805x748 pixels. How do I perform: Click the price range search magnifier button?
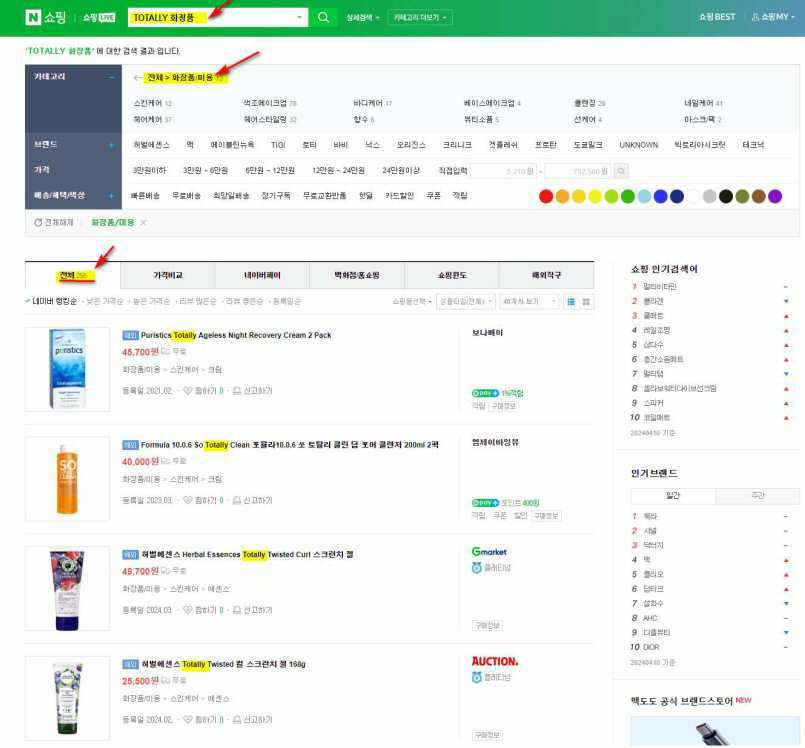(621, 171)
